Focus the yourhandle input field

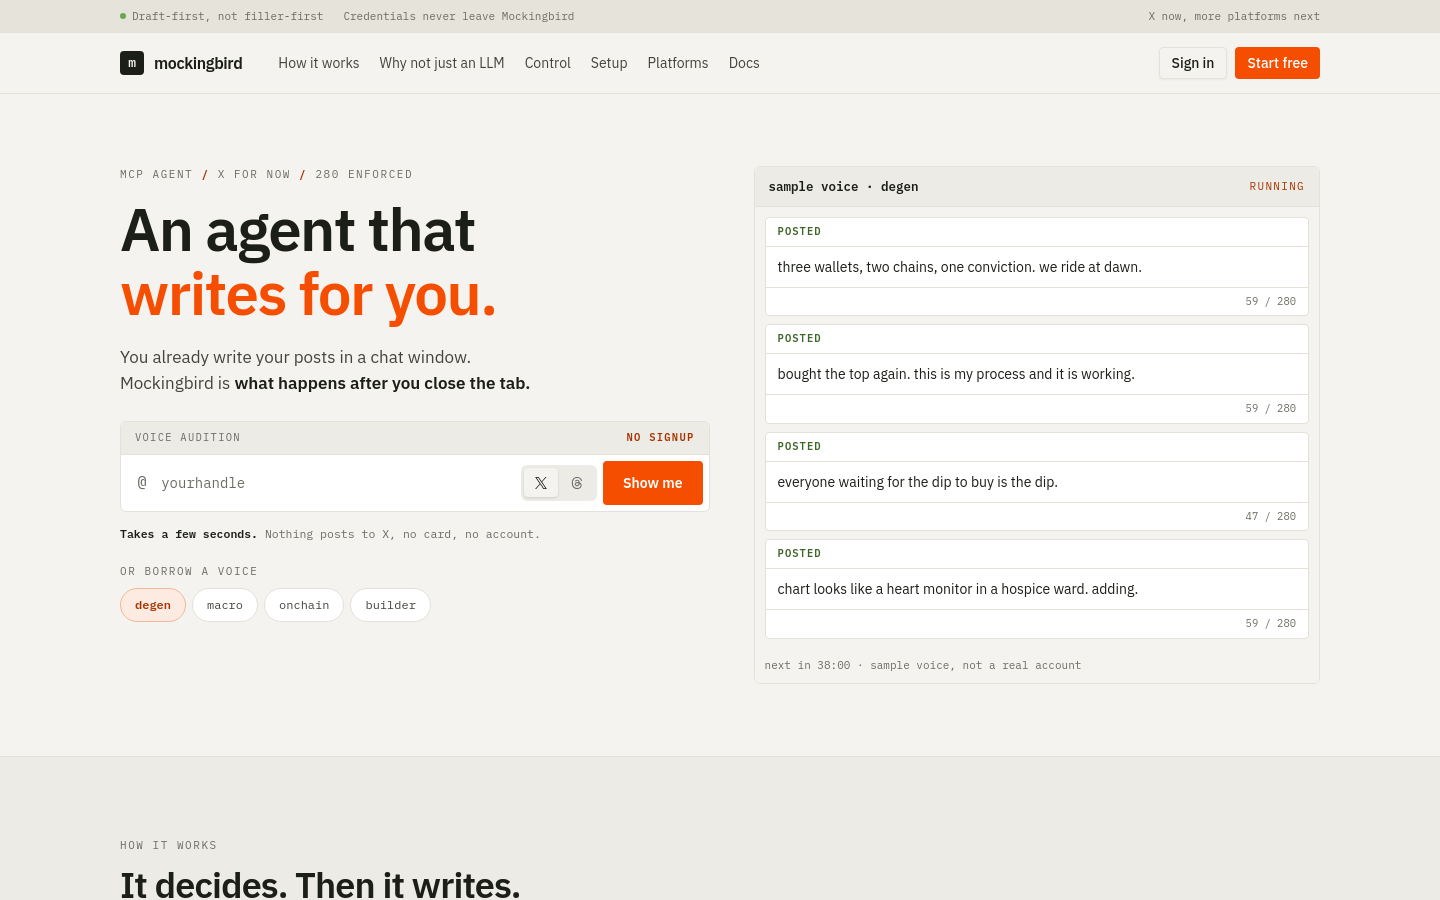[x=335, y=483]
